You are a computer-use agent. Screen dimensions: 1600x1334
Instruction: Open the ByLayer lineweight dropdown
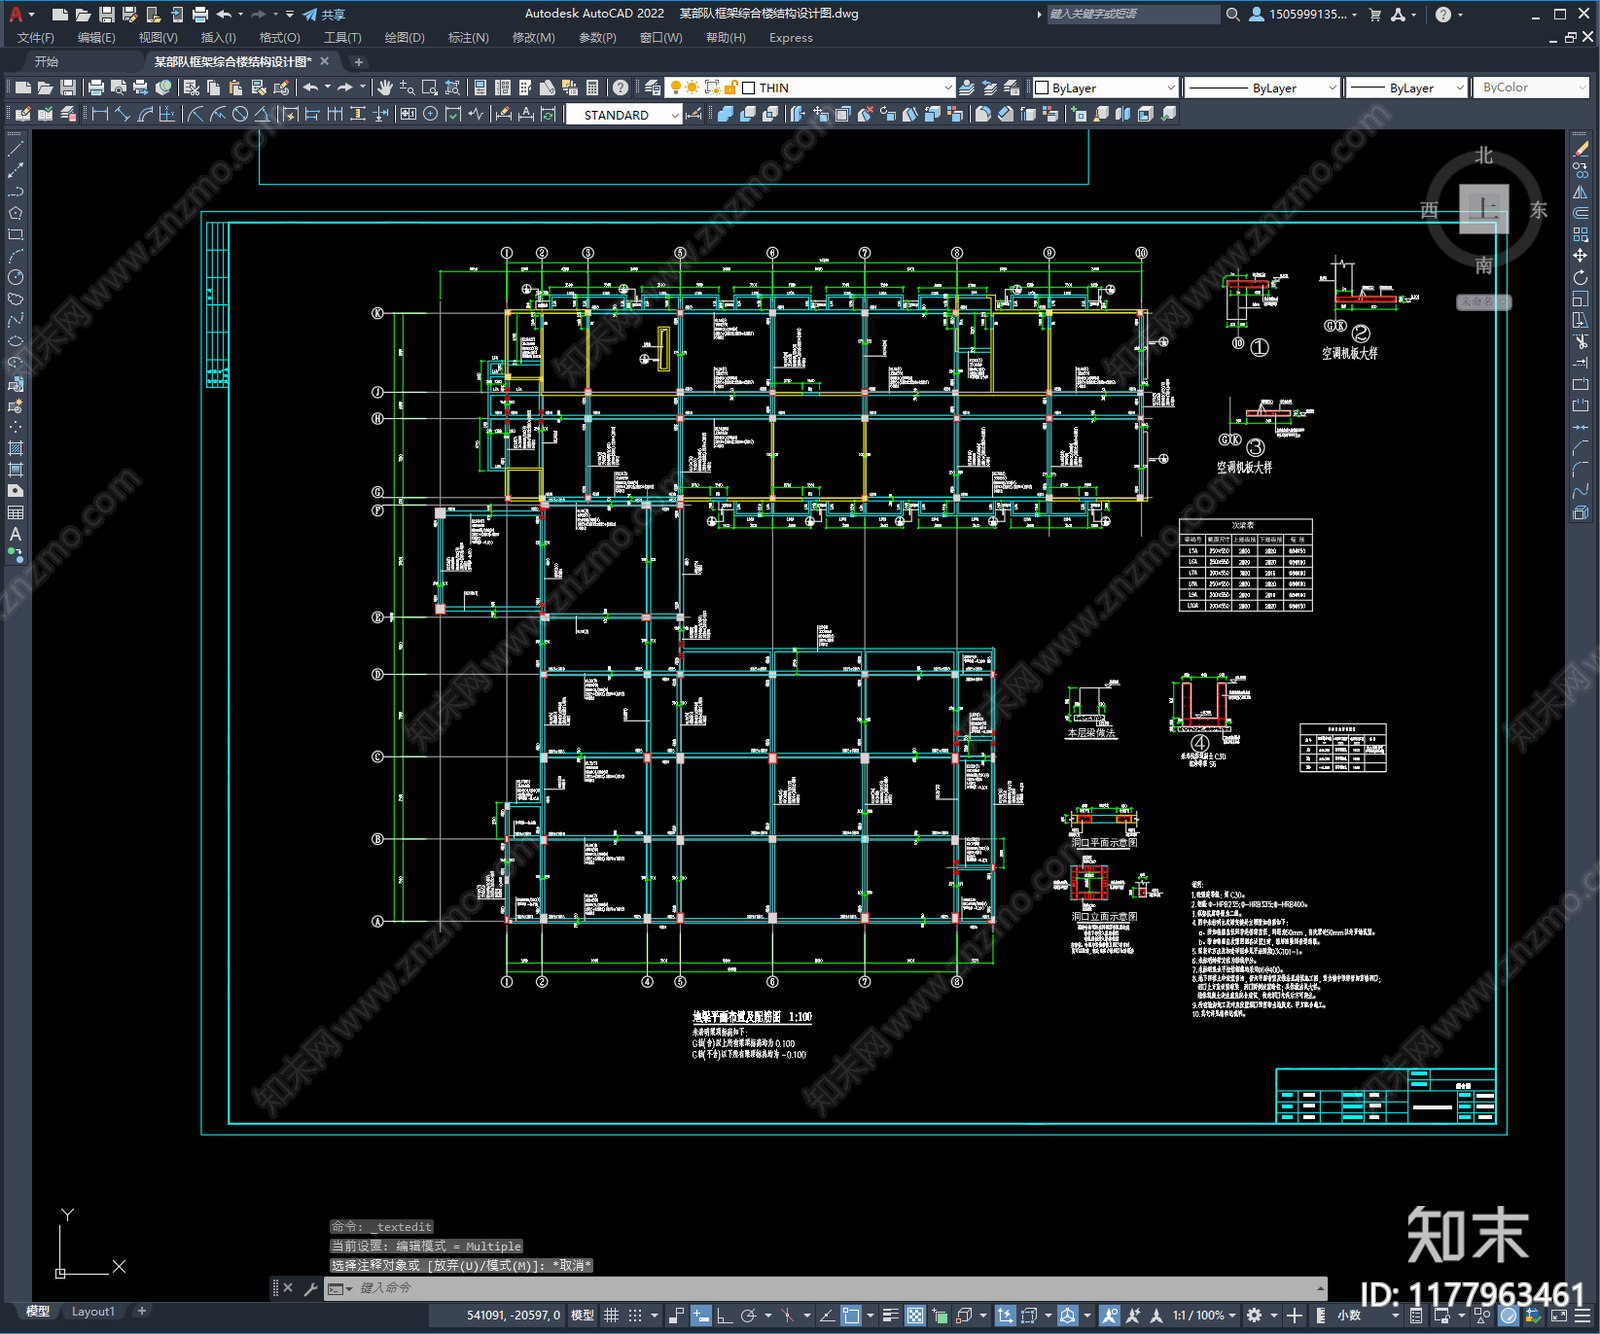pyautogui.click(x=1407, y=88)
